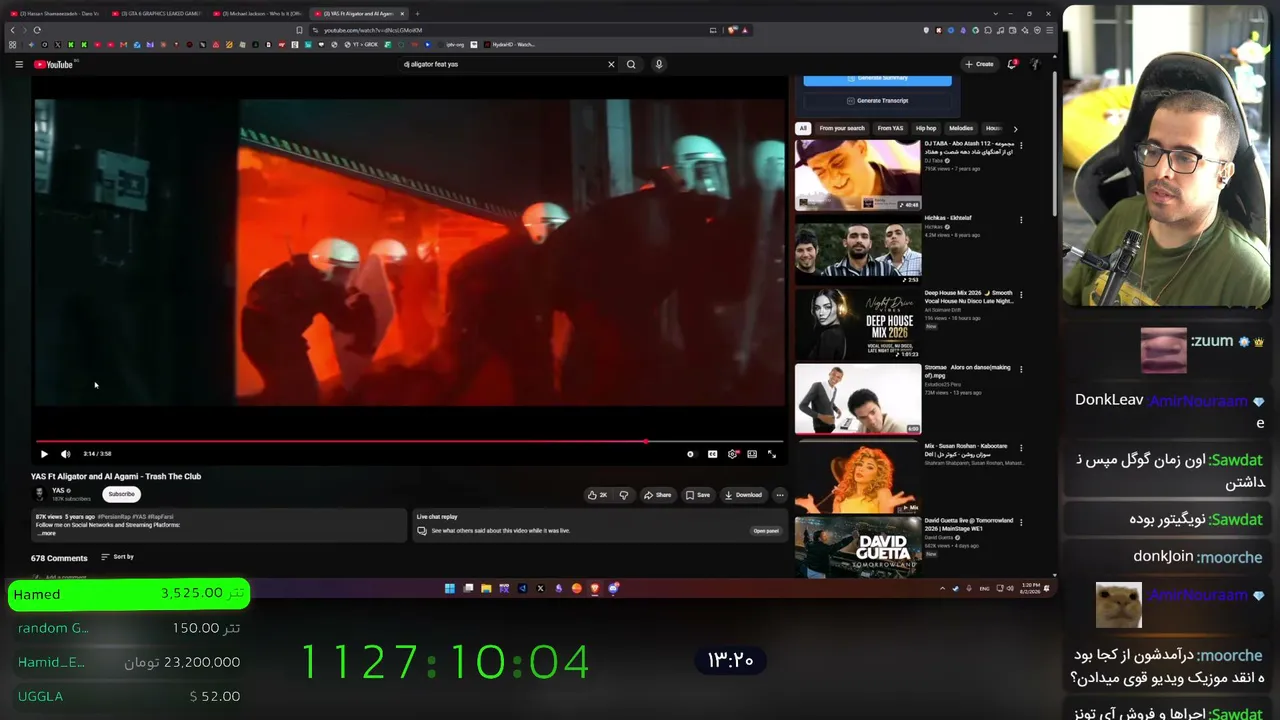Open the live chat replay panel
The width and height of the screenshot is (1280, 720).
(x=766, y=531)
